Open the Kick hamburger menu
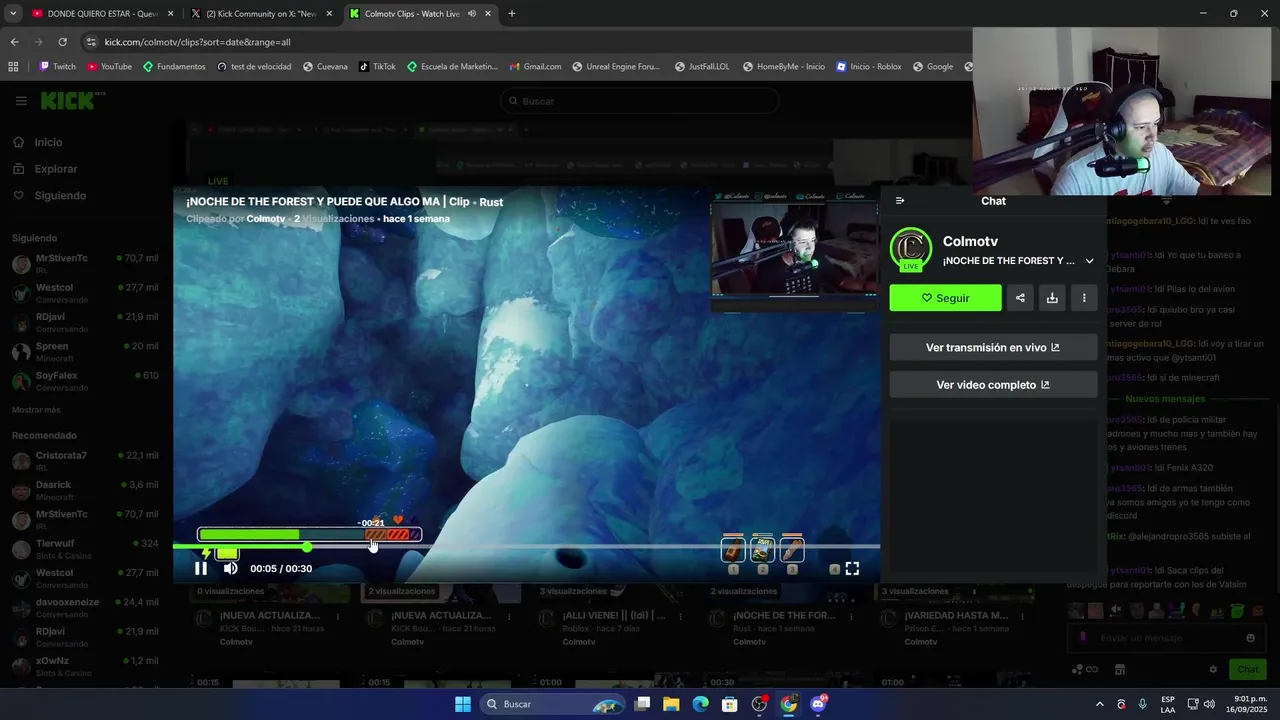The width and height of the screenshot is (1280, 720). click(x=21, y=101)
